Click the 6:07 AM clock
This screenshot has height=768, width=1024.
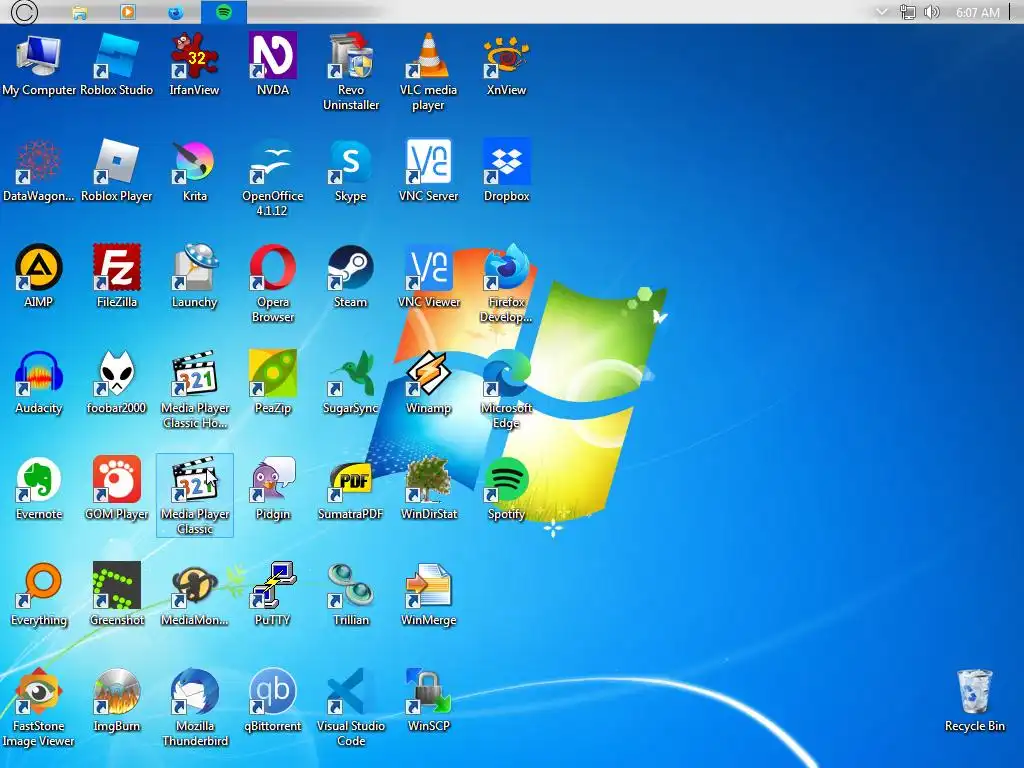(x=977, y=12)
